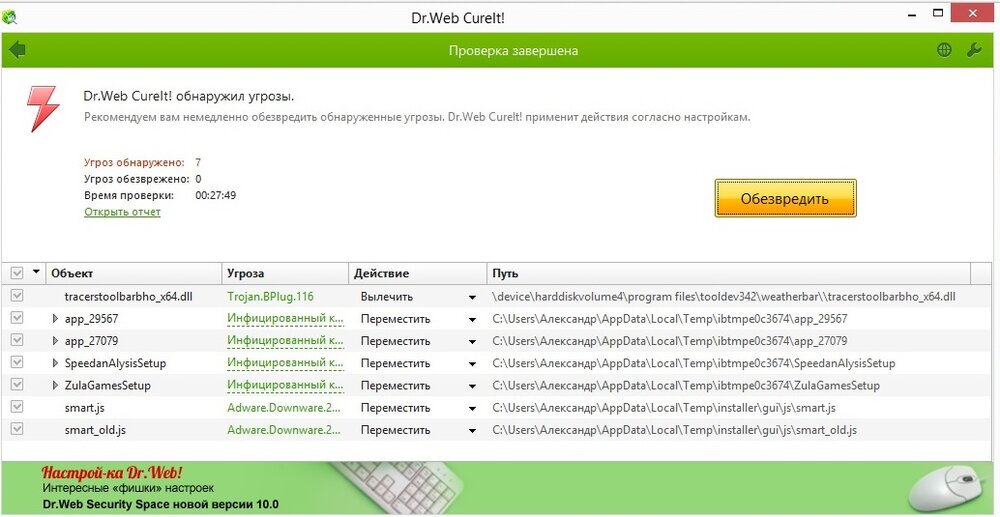Open the Открыть отчет report link
This screenshot has height=517, width=1000.
[x=122, y=212]
